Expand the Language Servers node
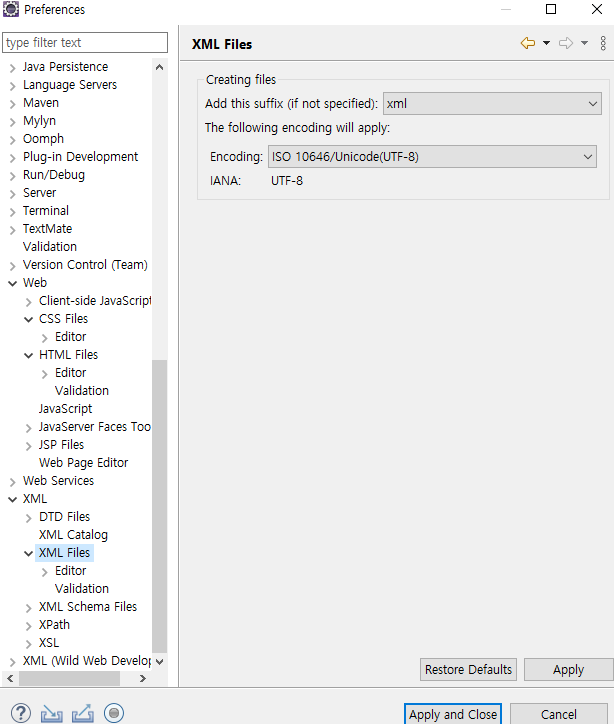This screenshot has width=614, height=724. point(12,86)
